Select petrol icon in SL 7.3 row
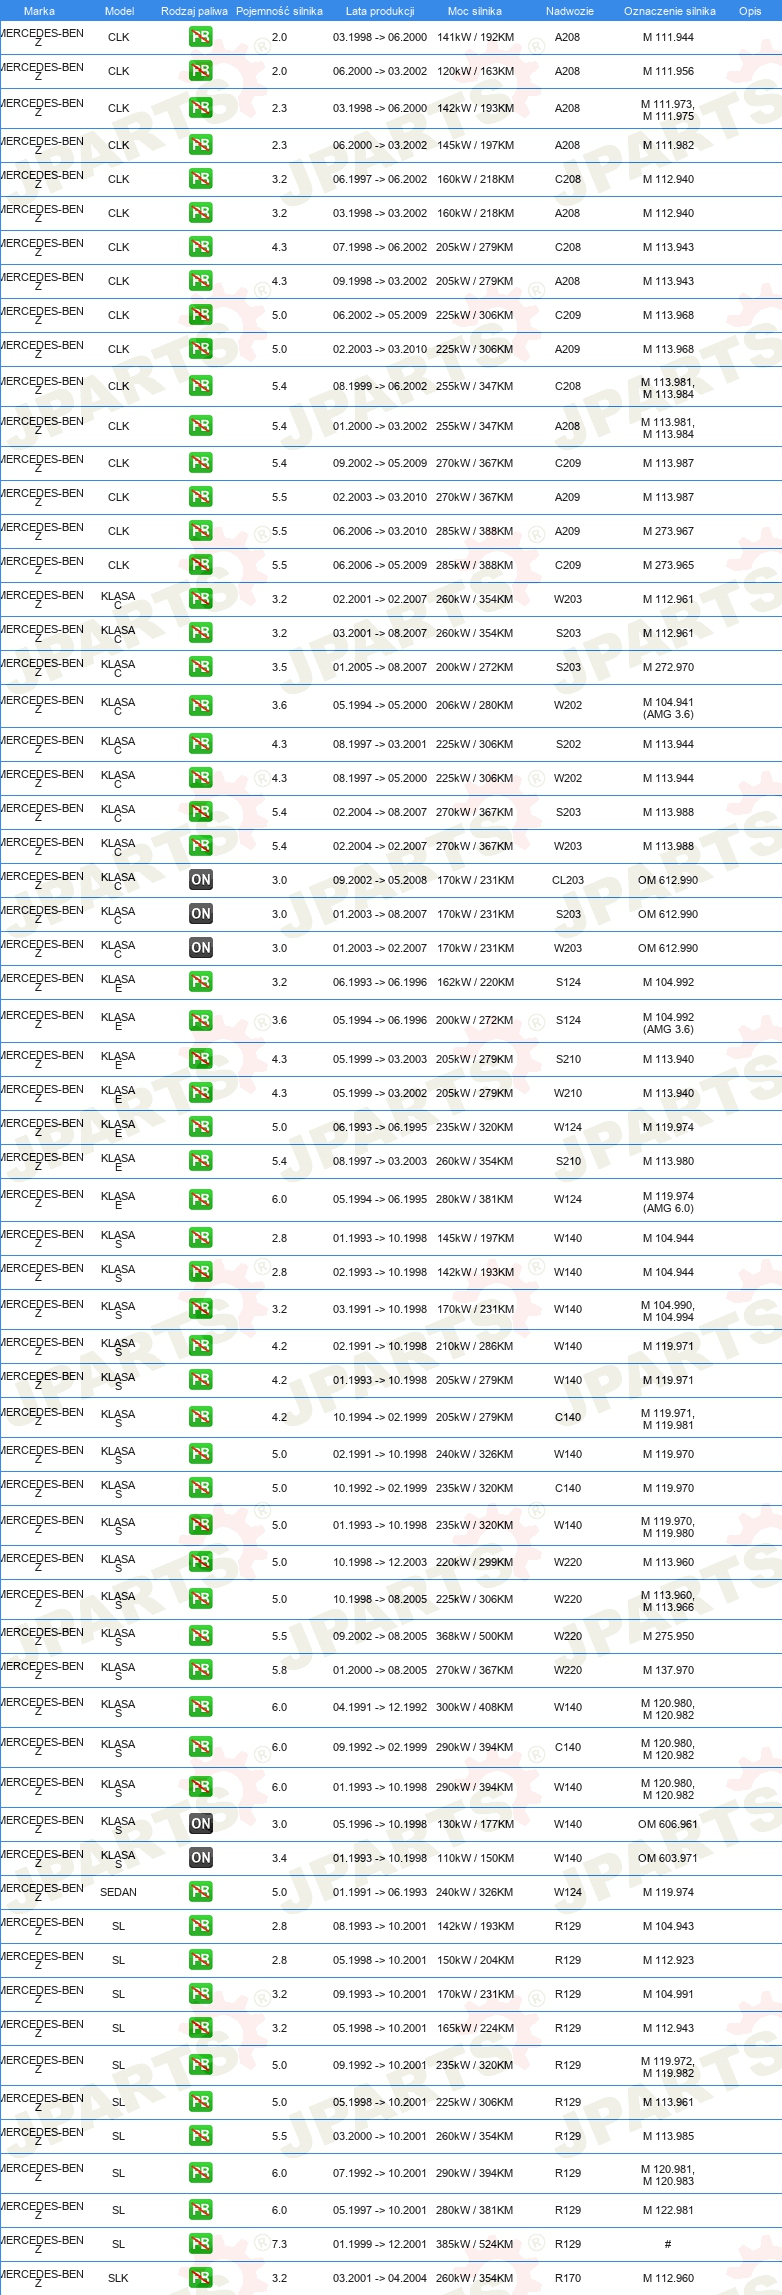Screen dimensions: 782x2295 click(201, 2244)
